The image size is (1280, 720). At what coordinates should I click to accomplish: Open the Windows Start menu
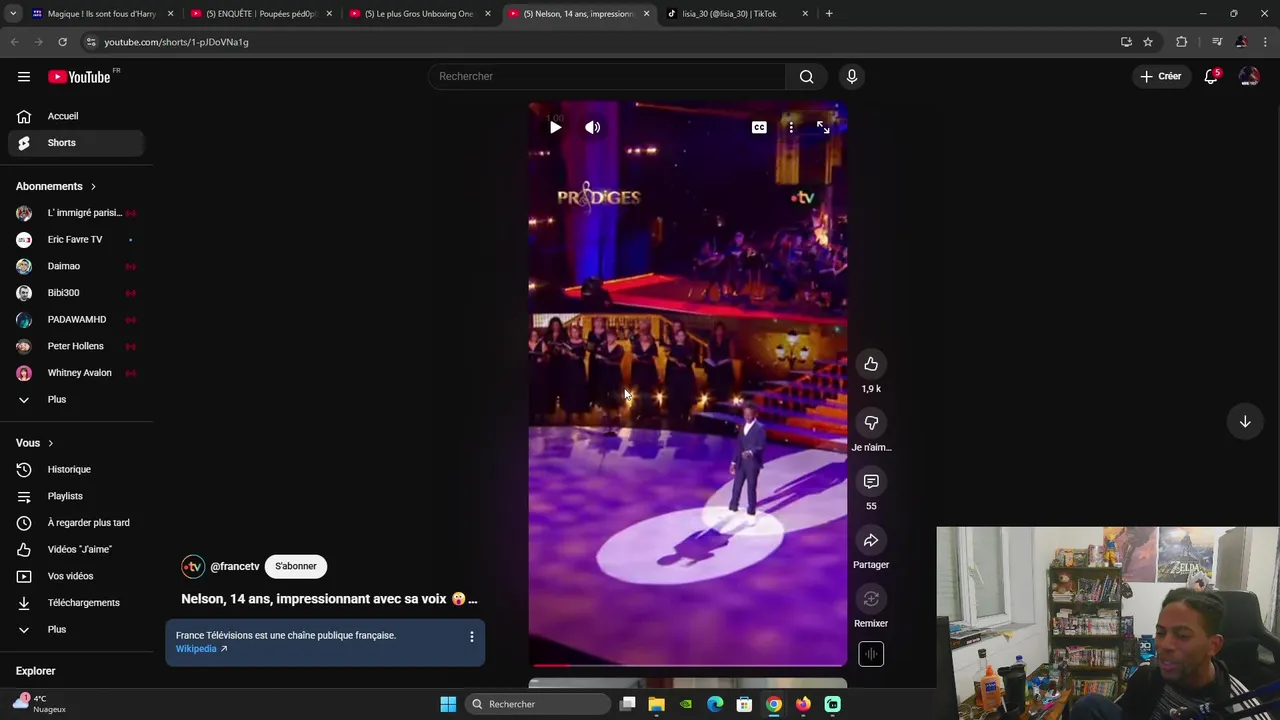pos(448,704)
